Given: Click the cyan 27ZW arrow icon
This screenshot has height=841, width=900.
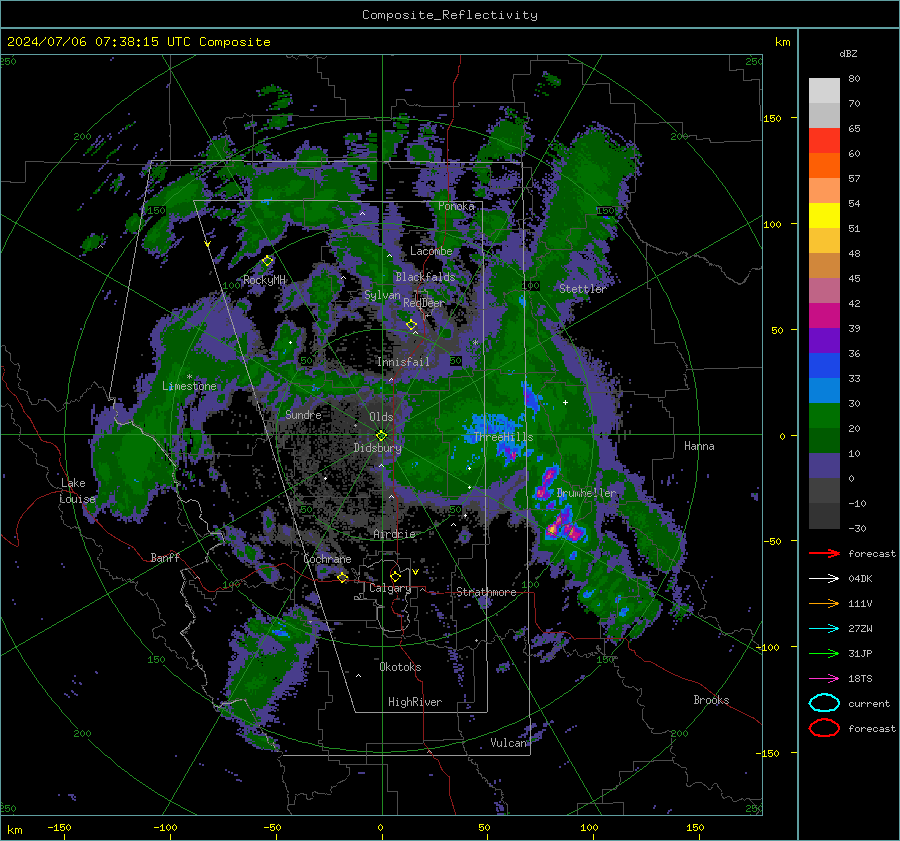Looking at the screenshot, I should [x=824, y=629].
